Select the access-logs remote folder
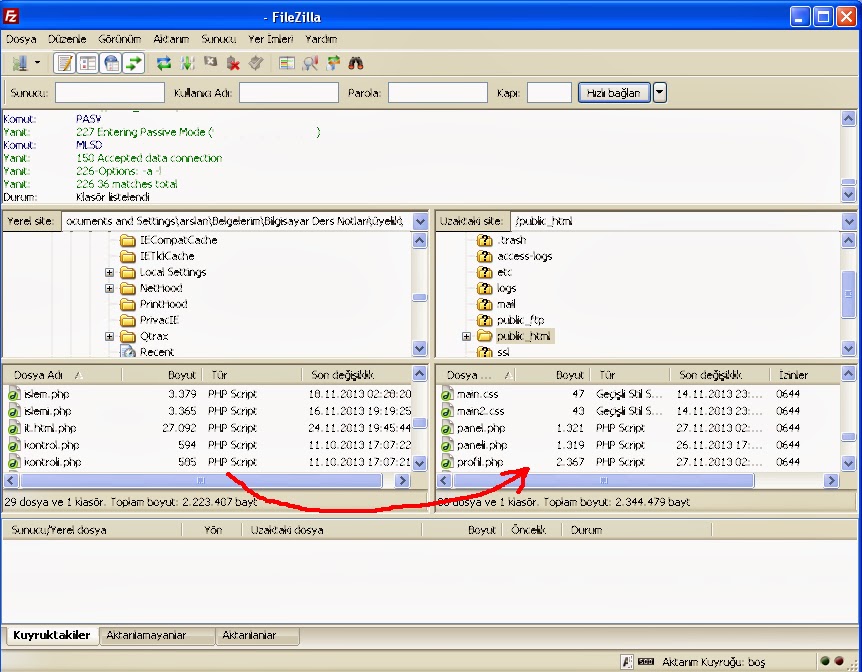The height and width of the screenshot is (672, 862). (524, 256)
